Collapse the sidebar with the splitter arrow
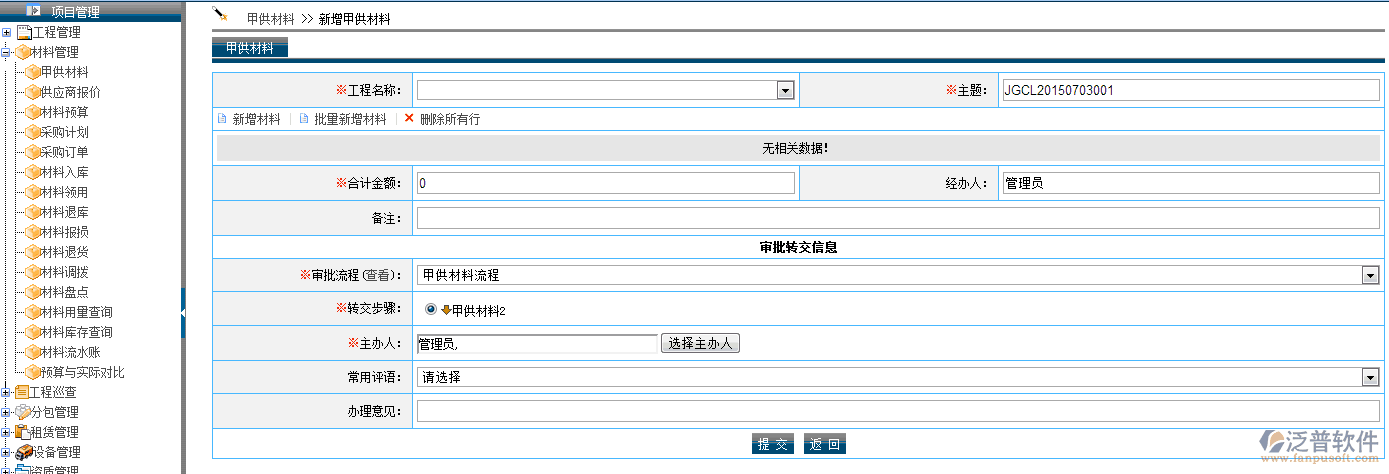 [183, 314]
